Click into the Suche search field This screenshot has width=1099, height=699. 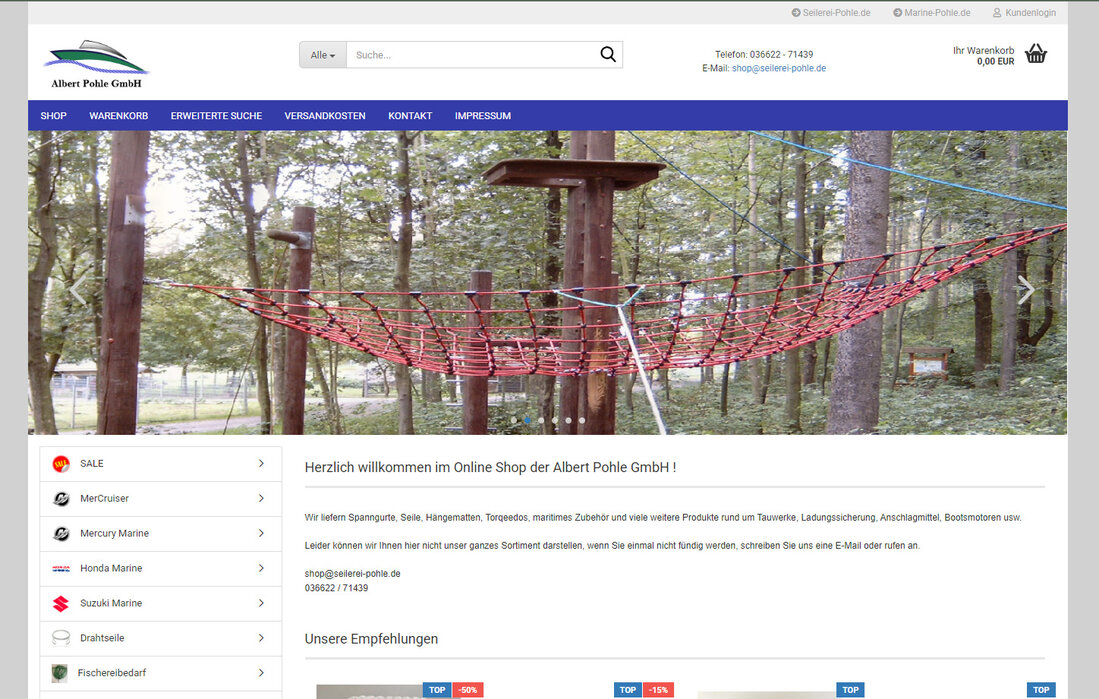(x=470, y=55)
